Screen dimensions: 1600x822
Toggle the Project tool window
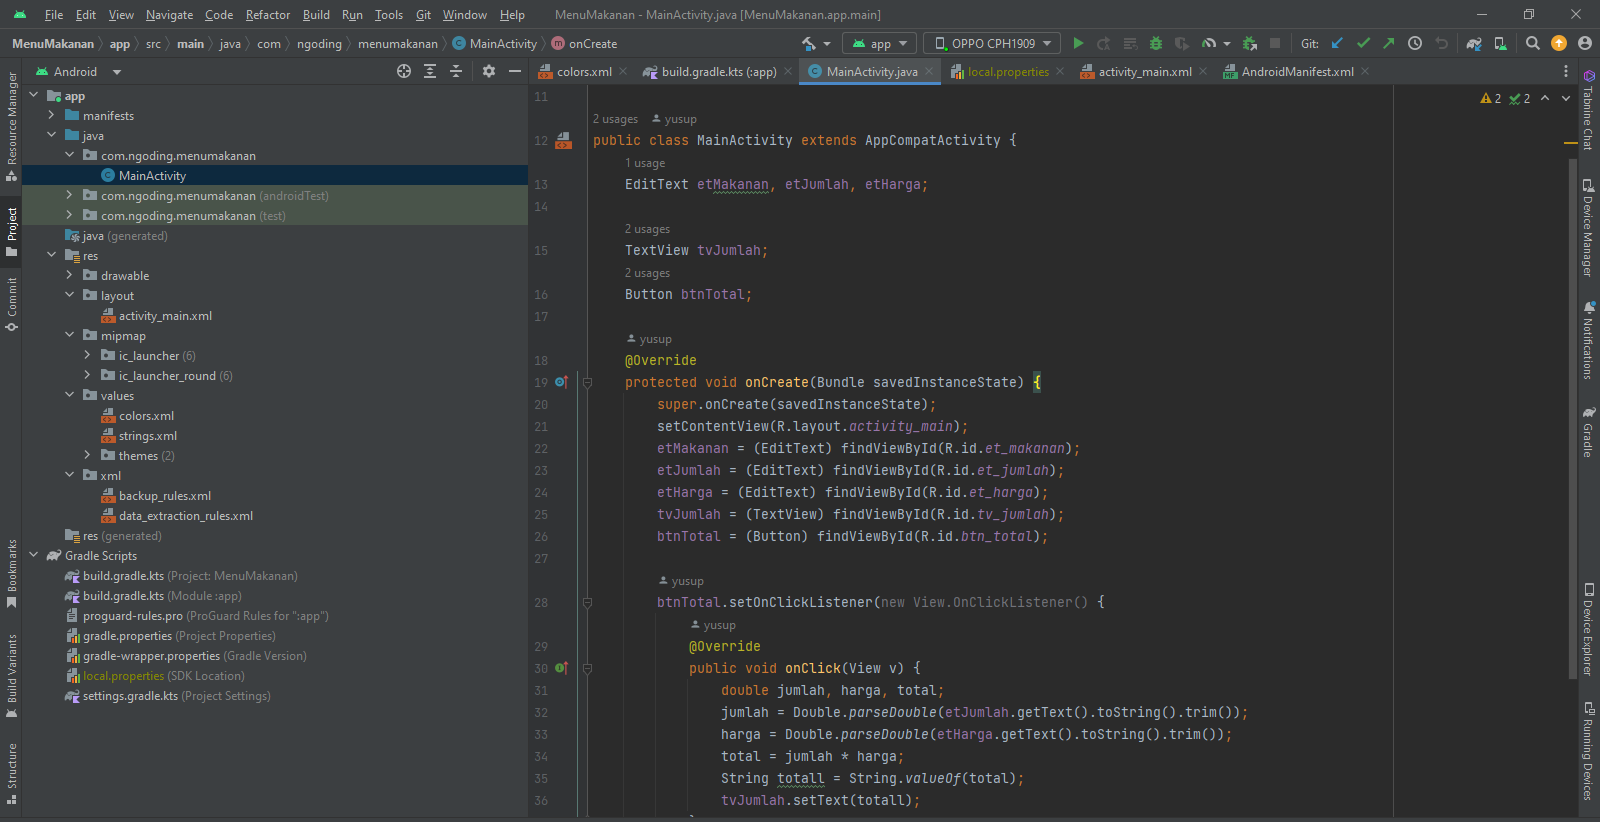coord(12,230)
